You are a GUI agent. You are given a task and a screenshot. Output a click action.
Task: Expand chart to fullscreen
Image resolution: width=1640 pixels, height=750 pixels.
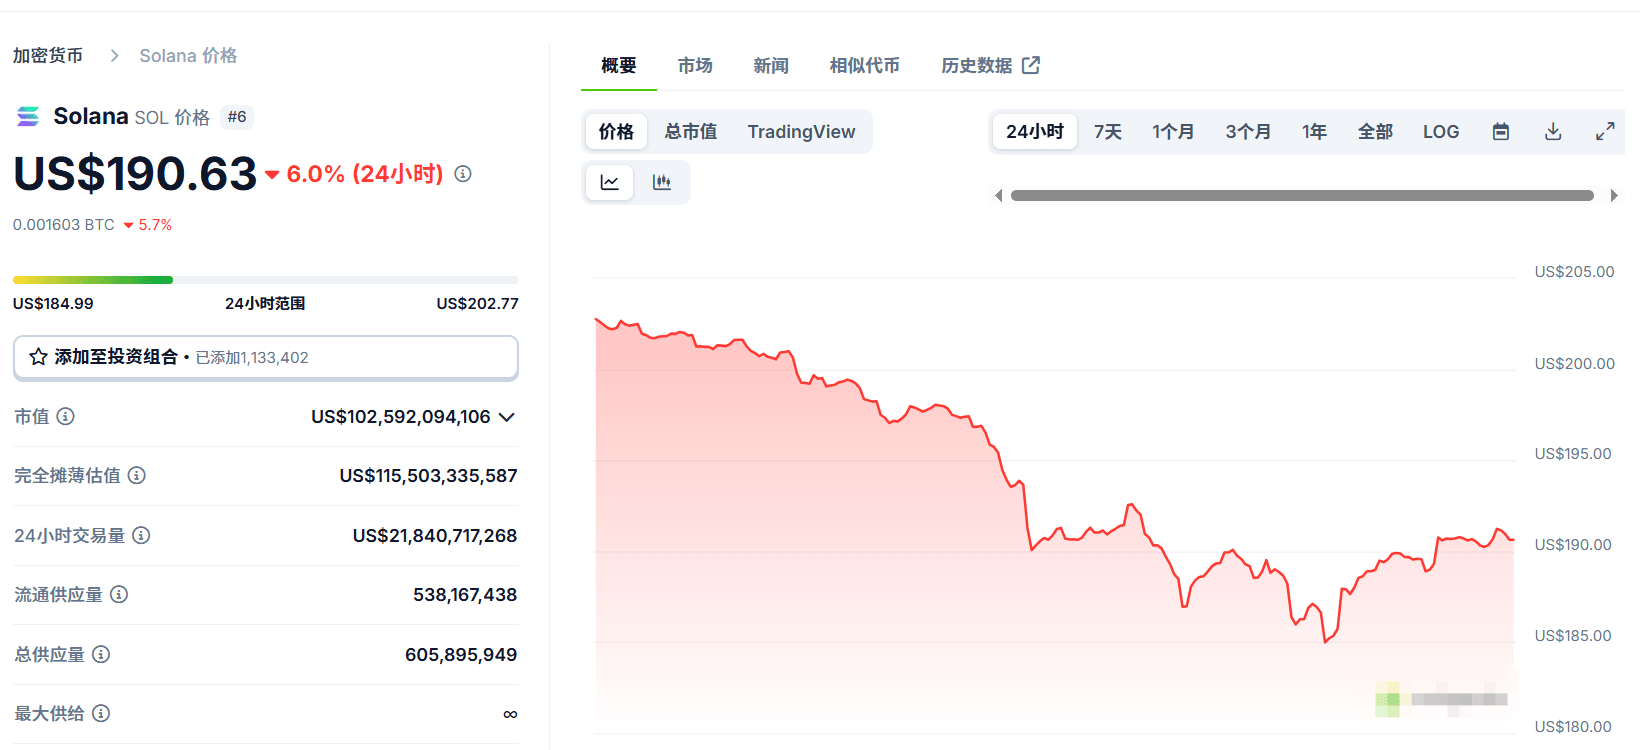(x=1605, y=131)
